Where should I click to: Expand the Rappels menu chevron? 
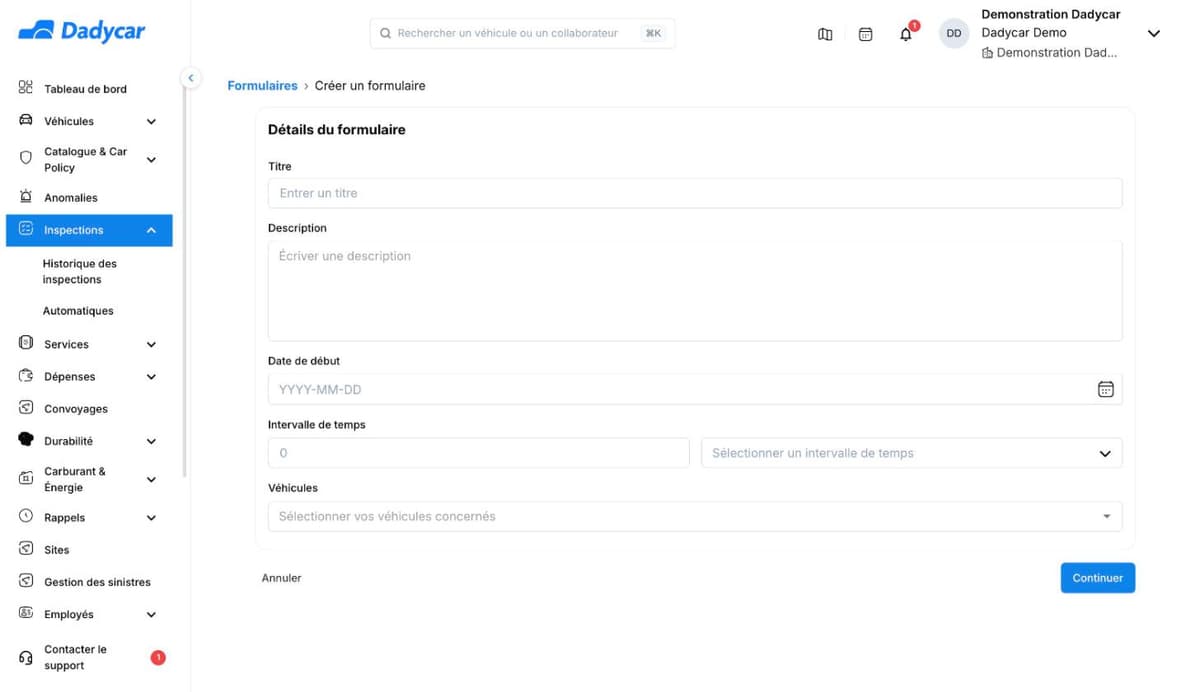pos(151,518)
